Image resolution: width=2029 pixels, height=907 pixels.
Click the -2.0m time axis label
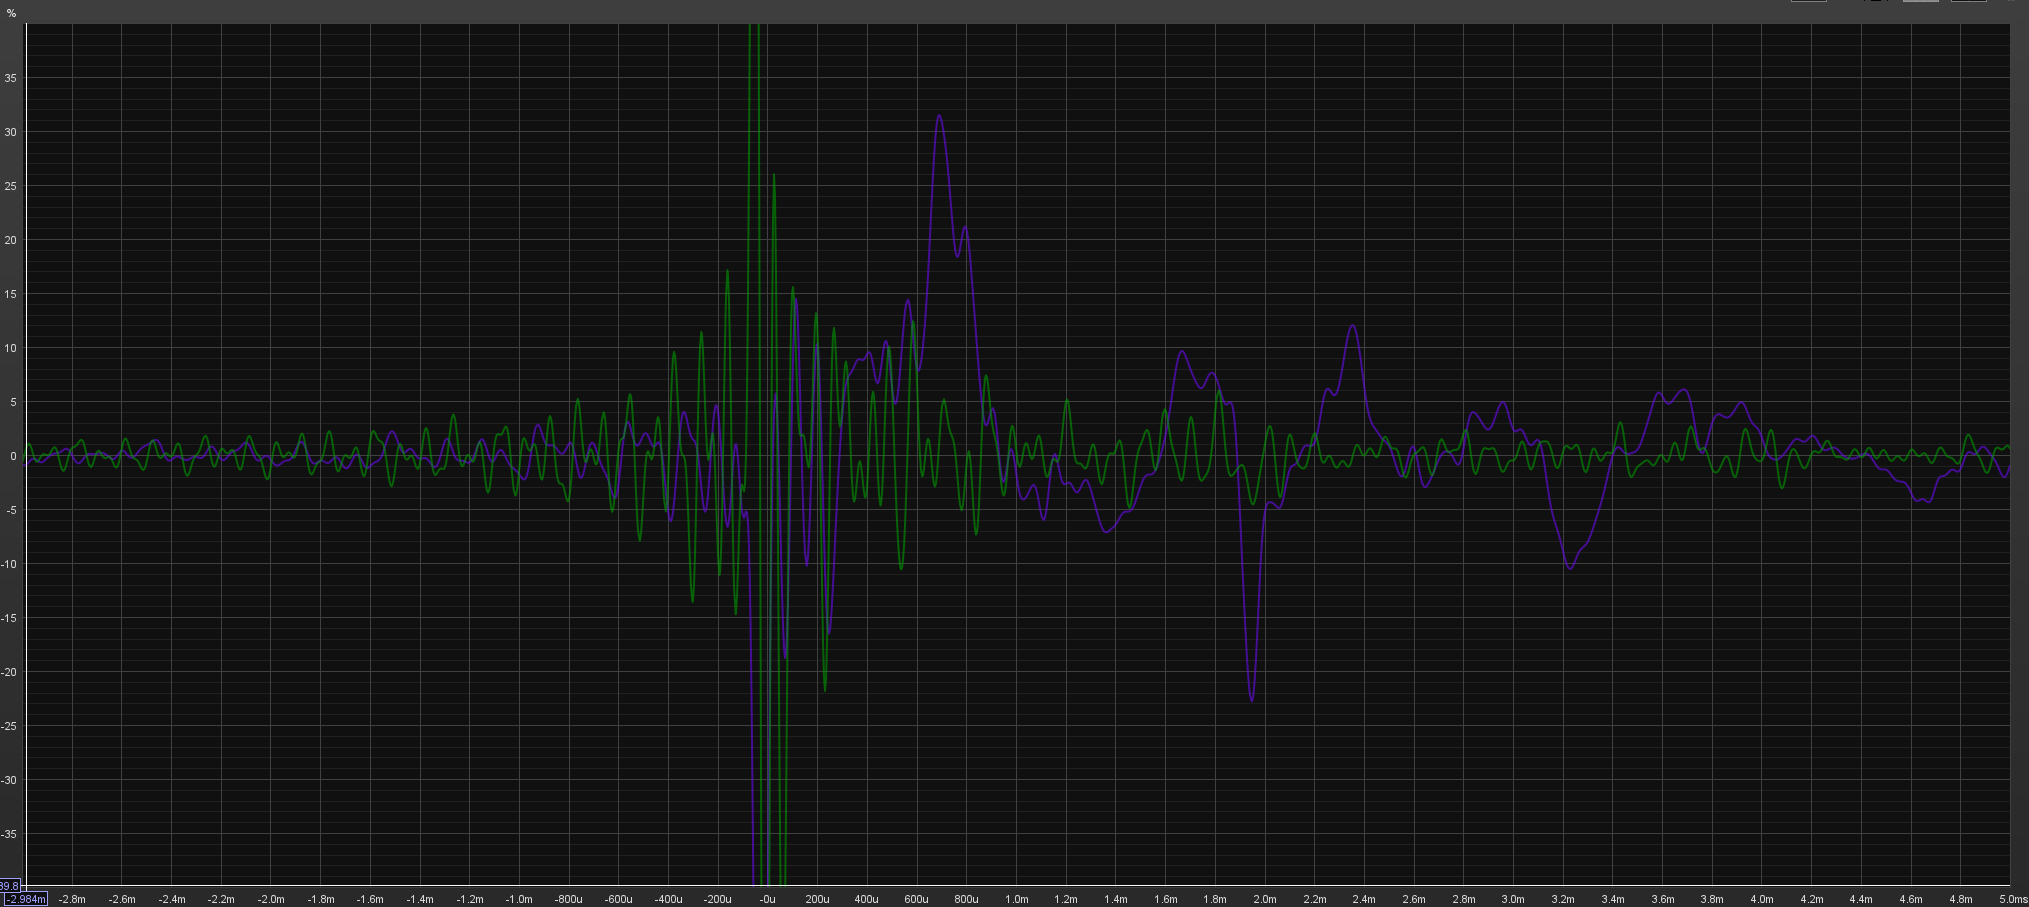(x=271, y=899)
